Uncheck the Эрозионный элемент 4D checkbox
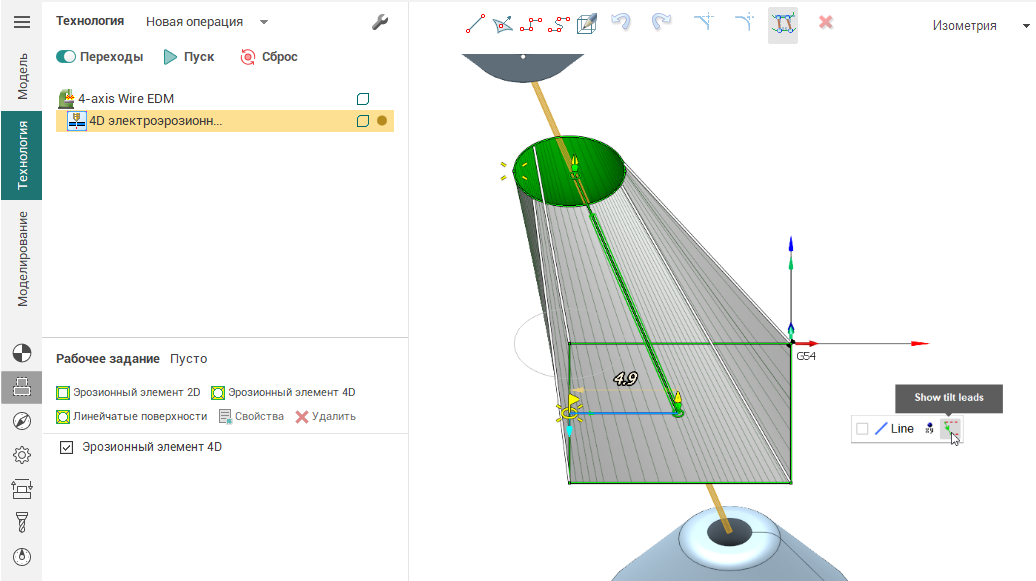Viewport: 1036px width, 581px height. tap(67, 447)
